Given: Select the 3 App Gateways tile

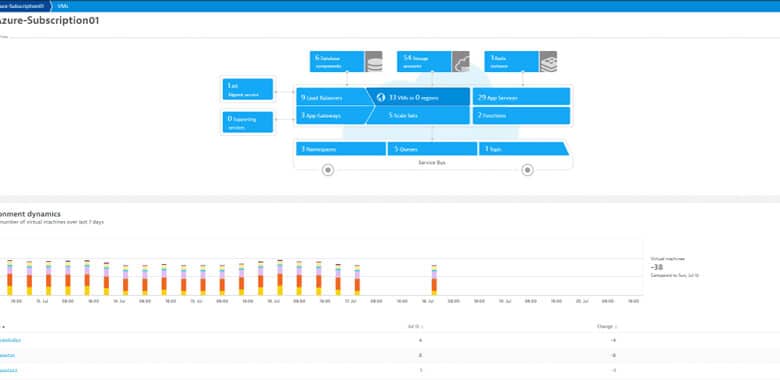Looking at the screenshot, I should [x=332, y=115].
